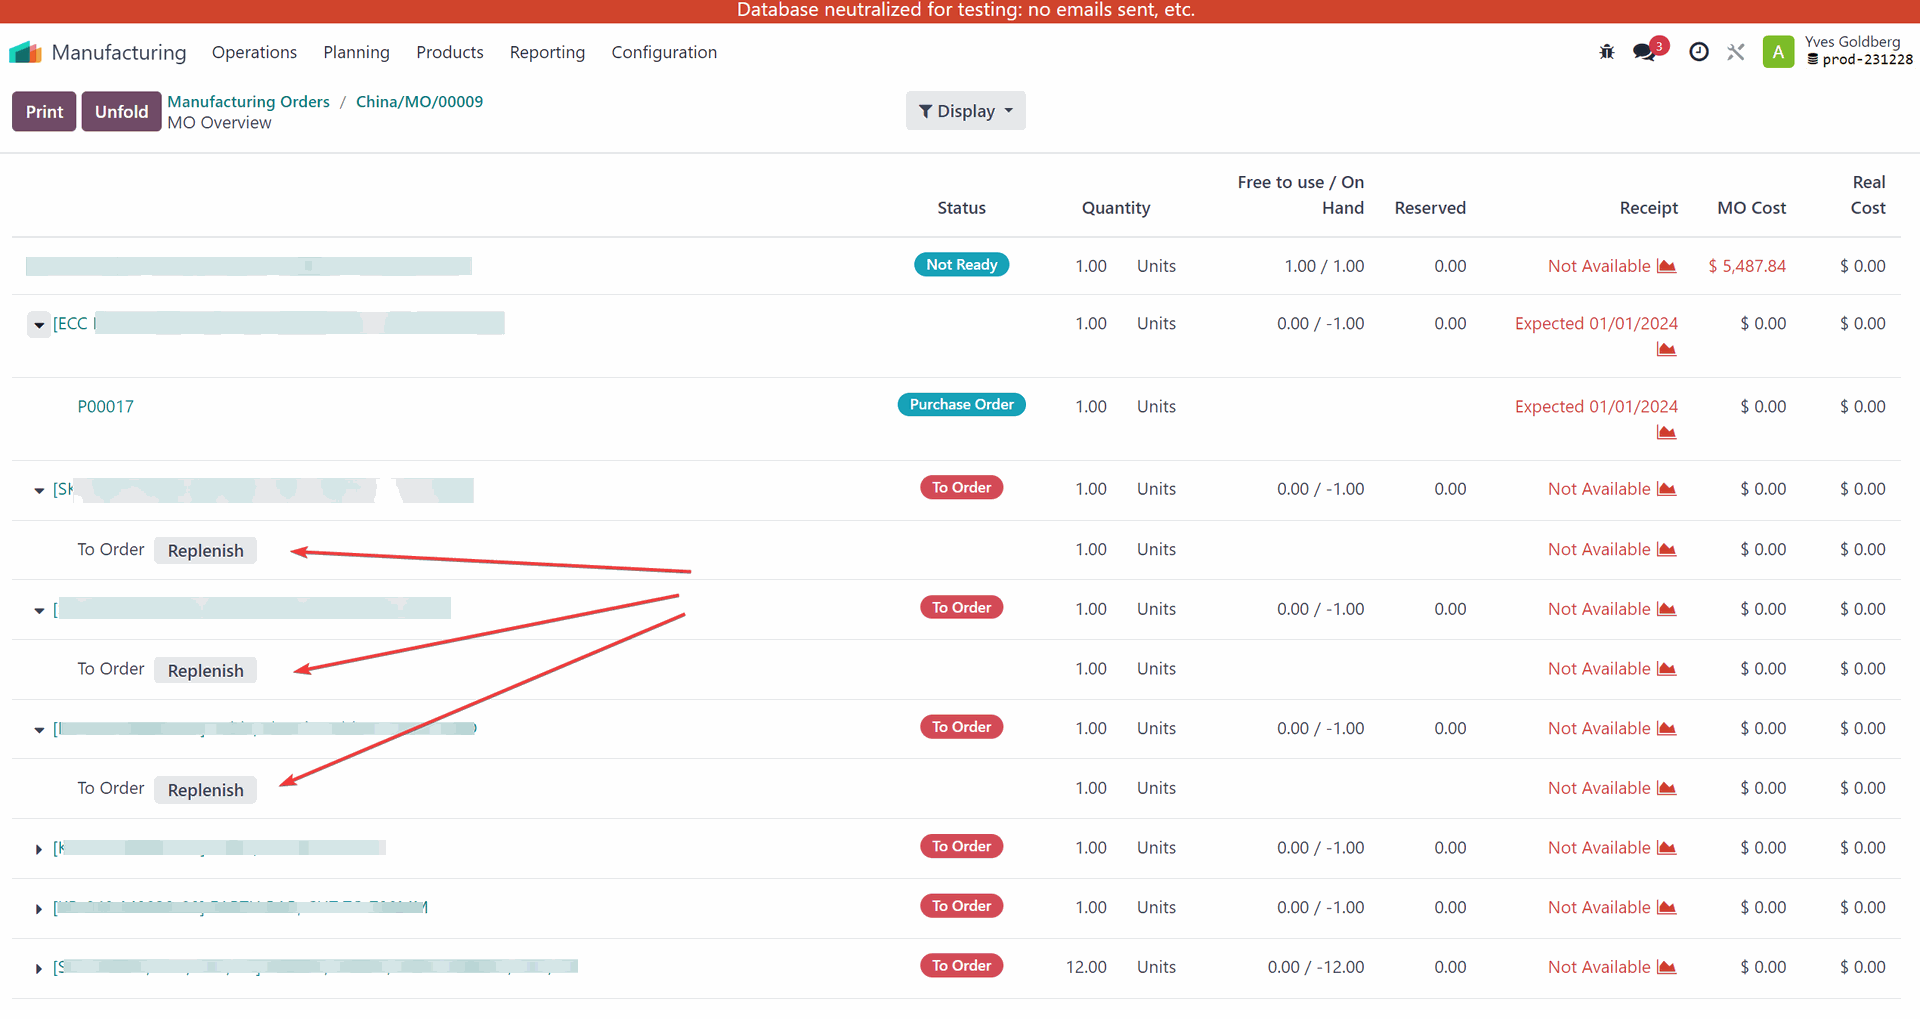Click forecast chart icon in Not Ready row

[1666, 266]
